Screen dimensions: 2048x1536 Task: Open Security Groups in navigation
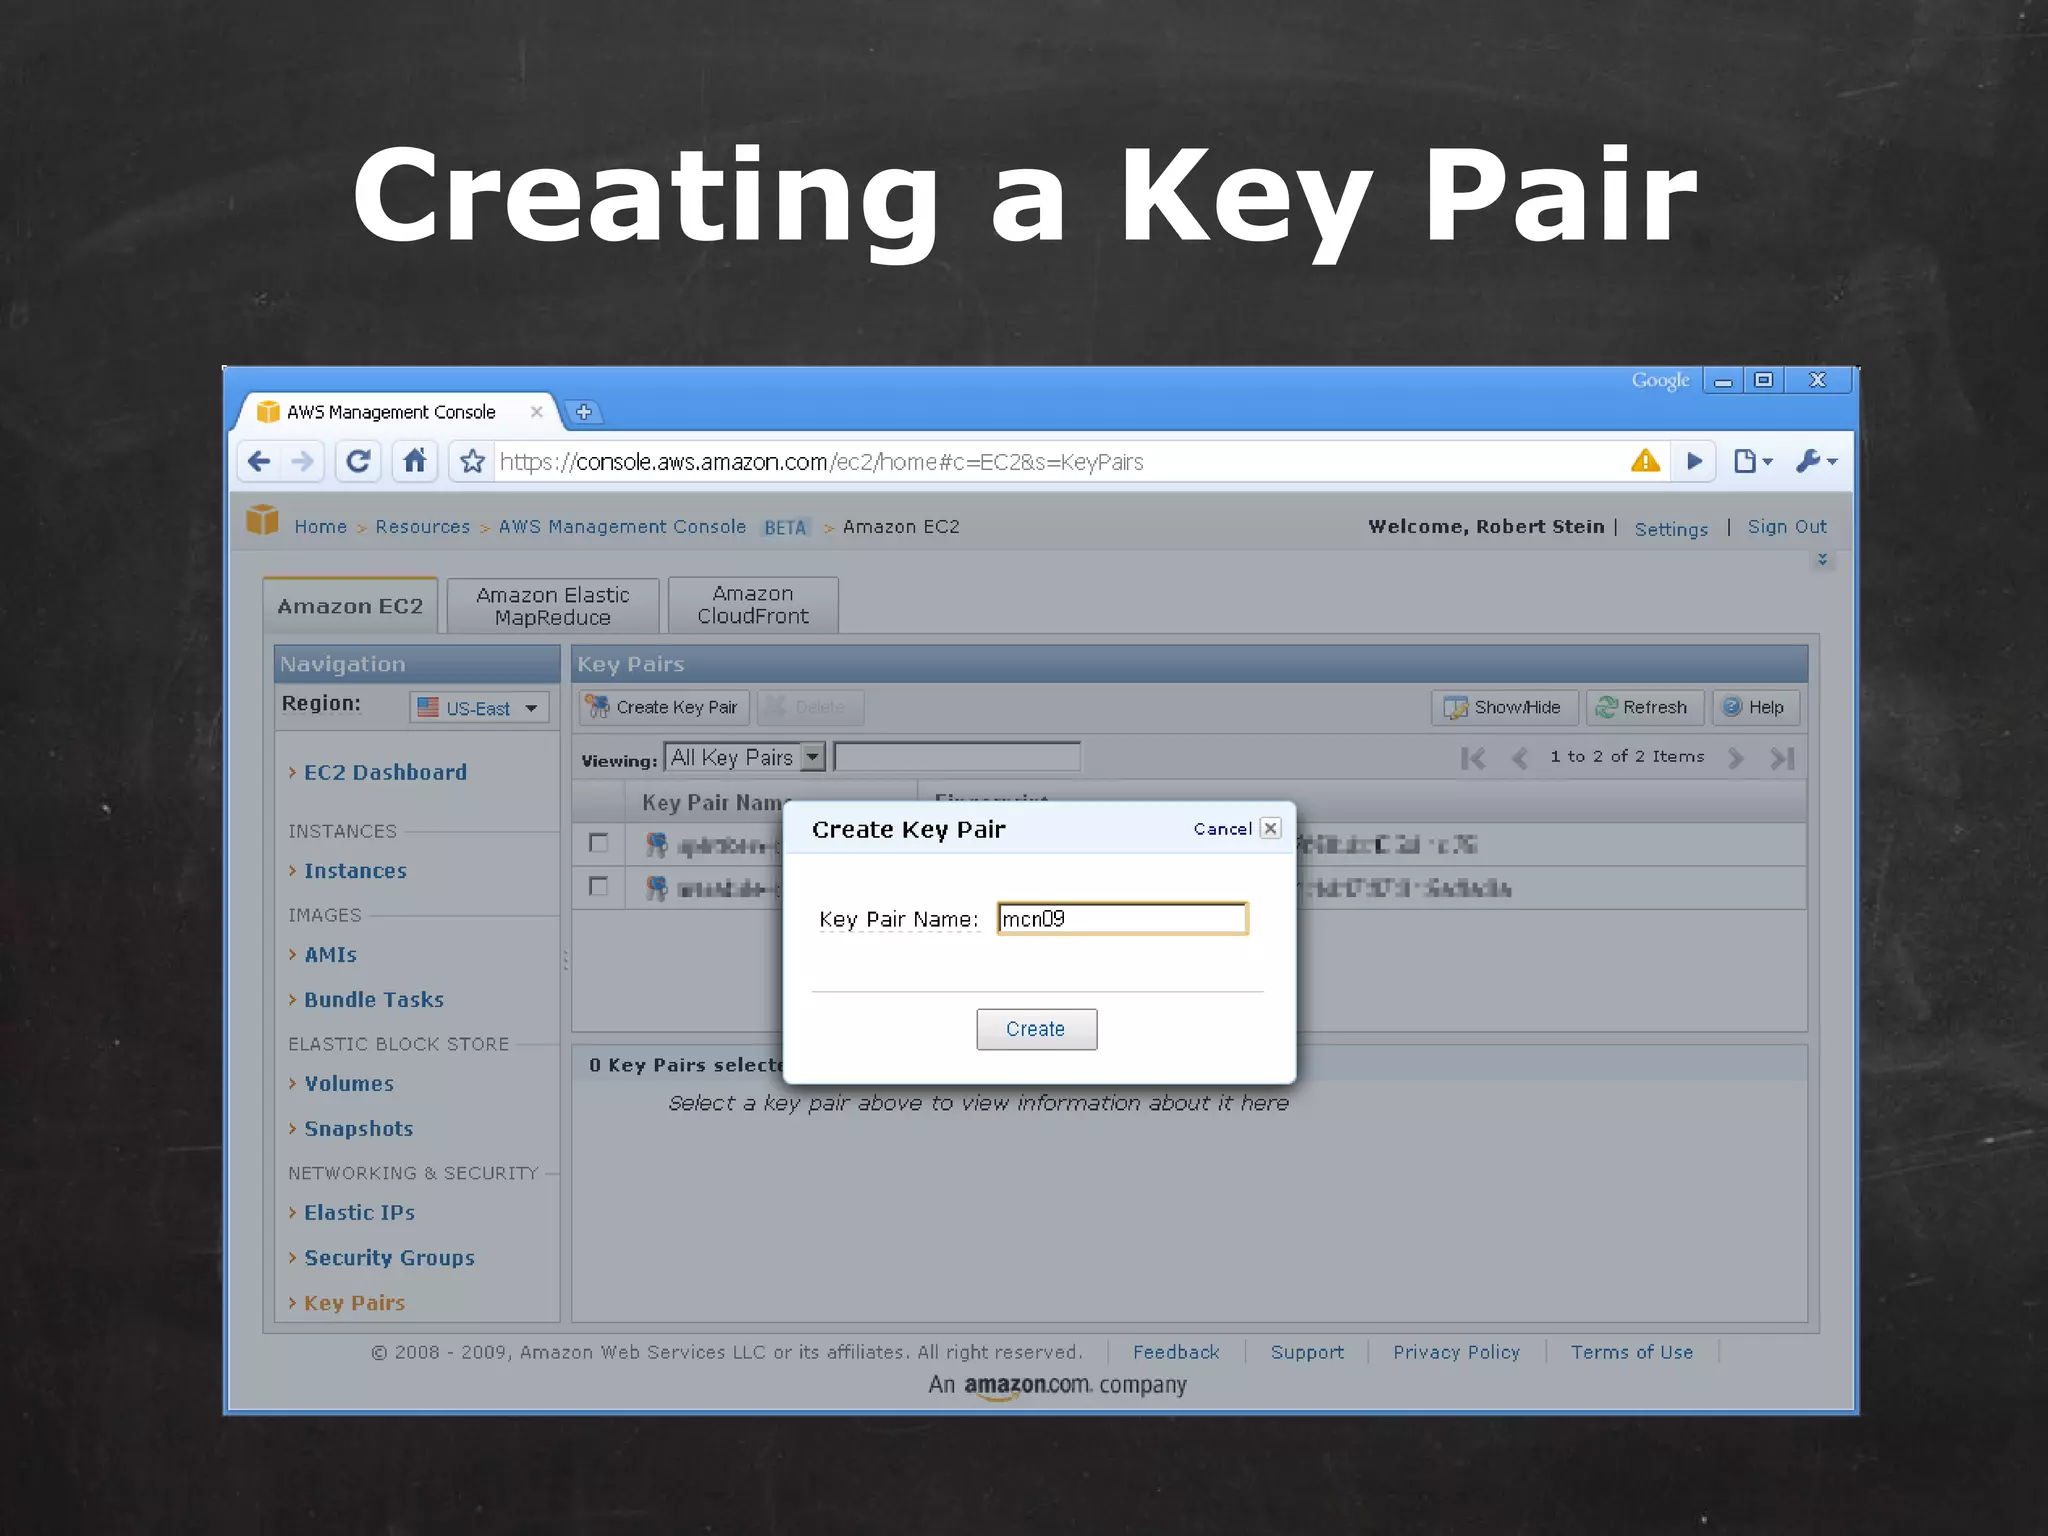point(389,1258)
